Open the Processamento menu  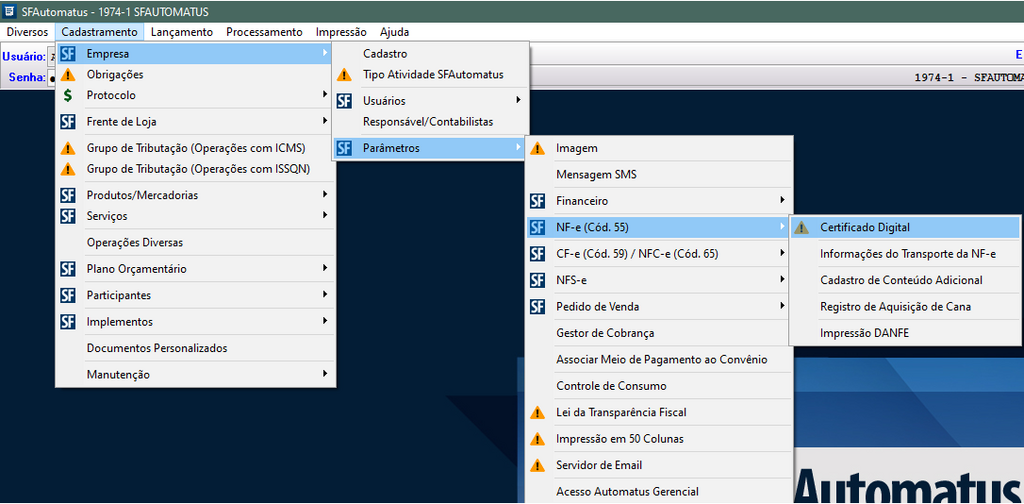click(264, 32)
